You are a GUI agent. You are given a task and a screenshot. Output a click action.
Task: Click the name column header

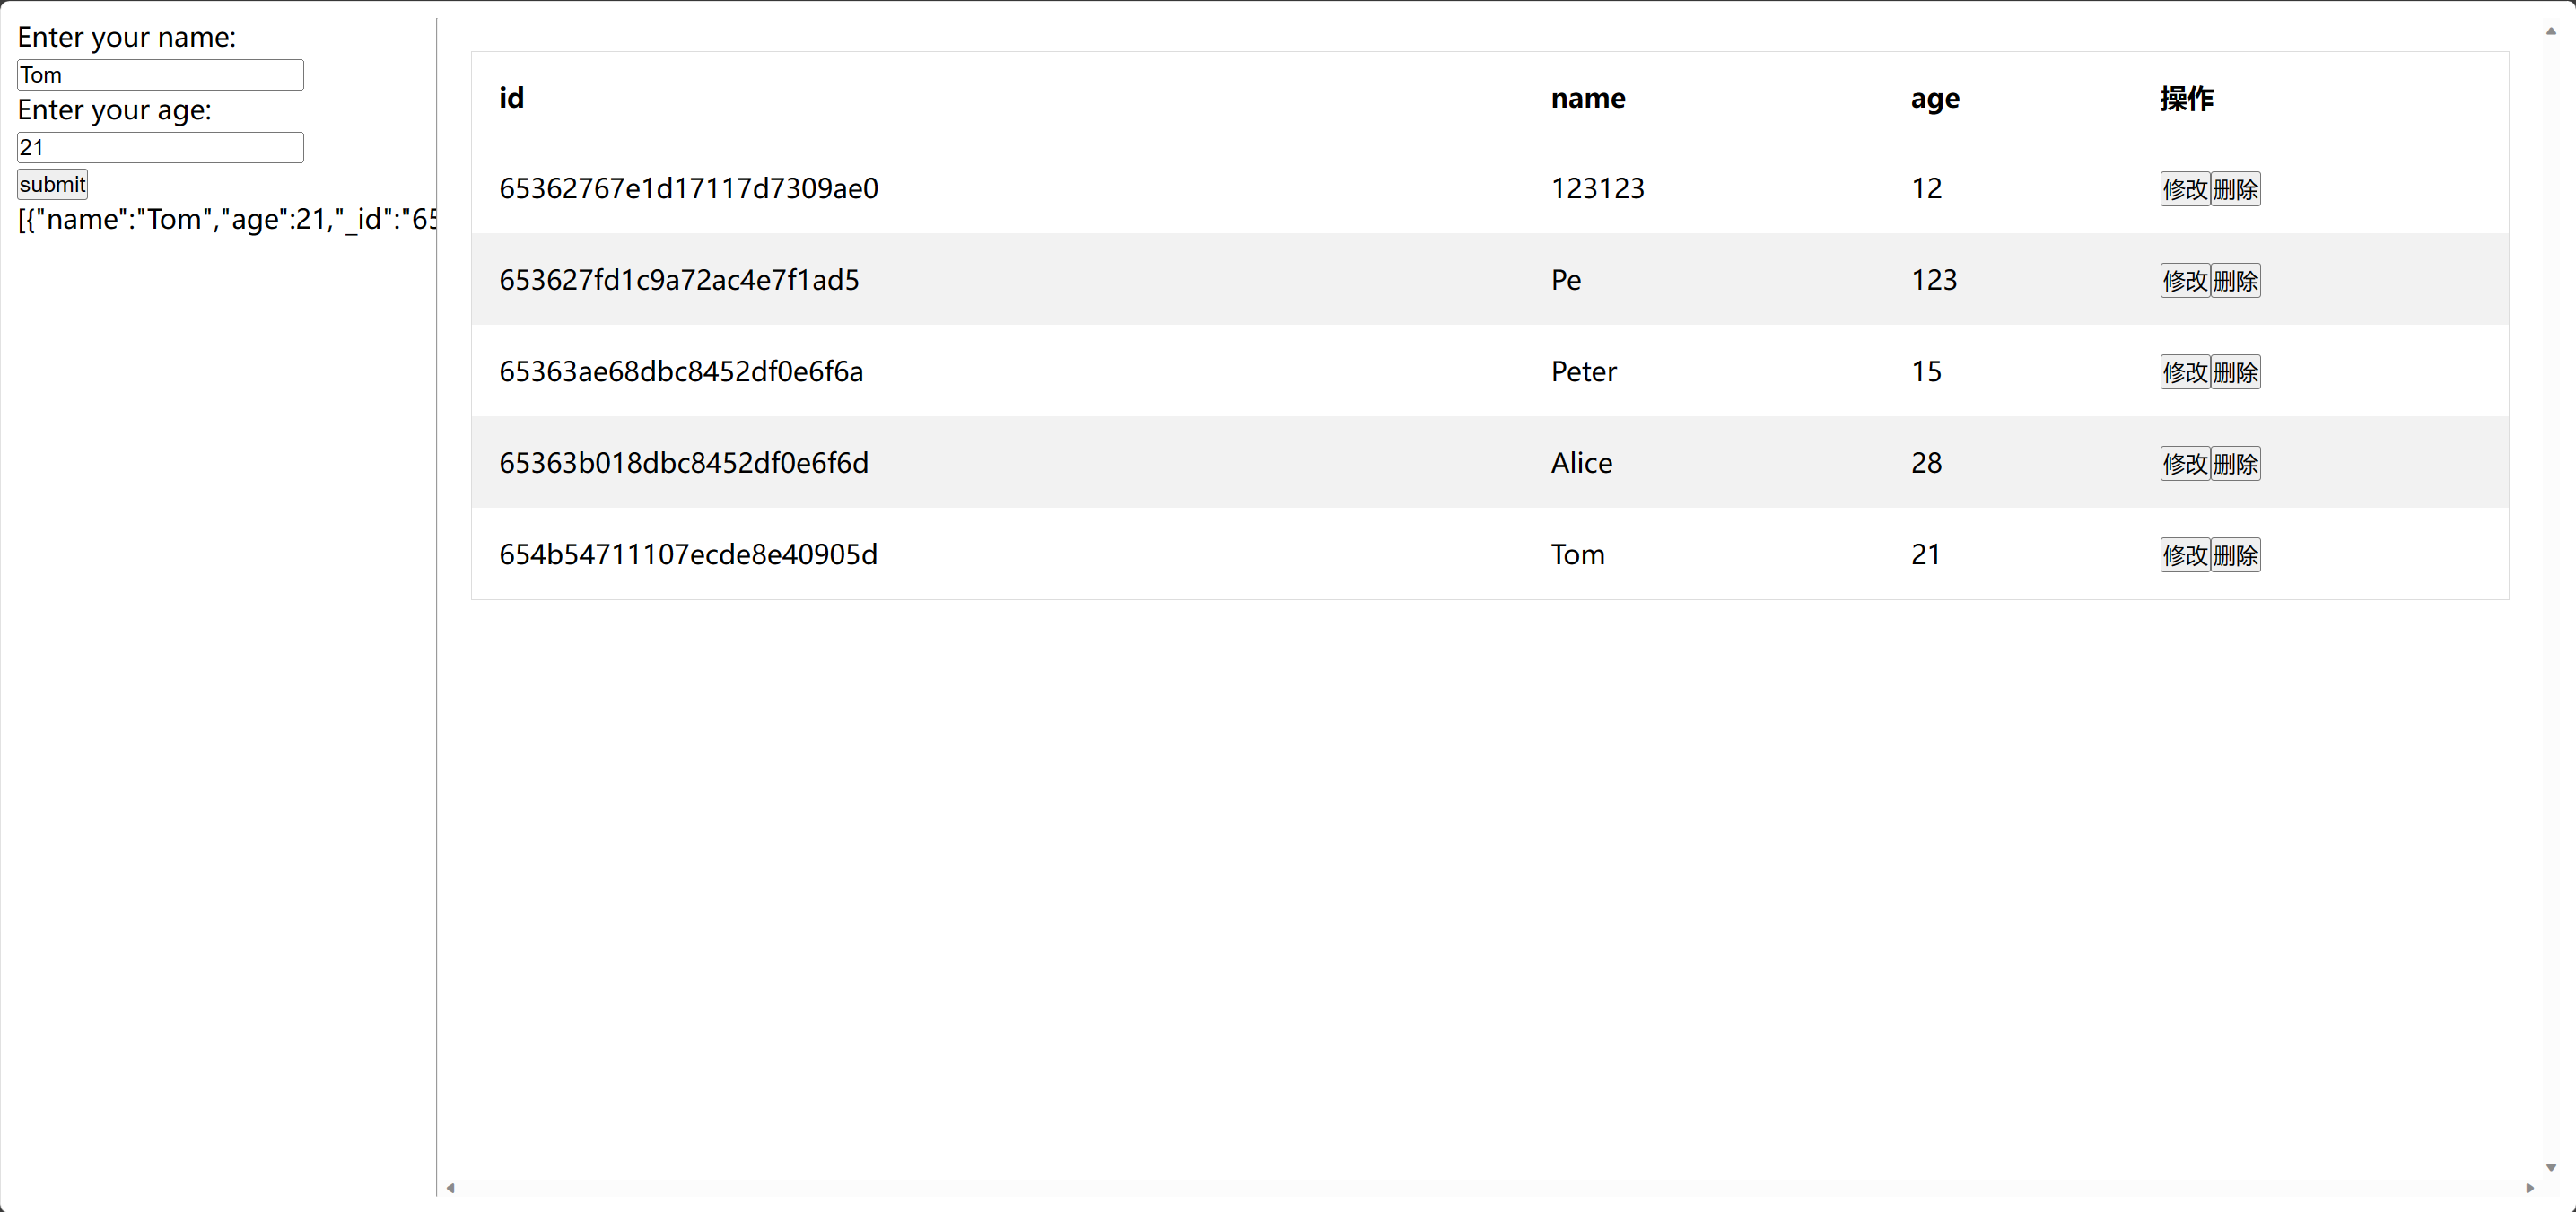pyautogui.click(x=1585, y=97)
